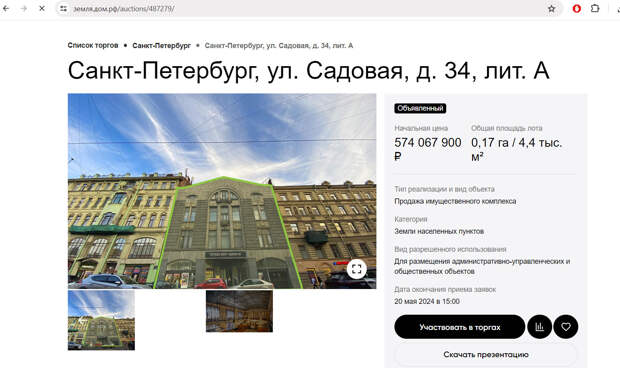Screen dimensions: 620x368
Task: Select the first building facade thumbnail
Action: 101,320
